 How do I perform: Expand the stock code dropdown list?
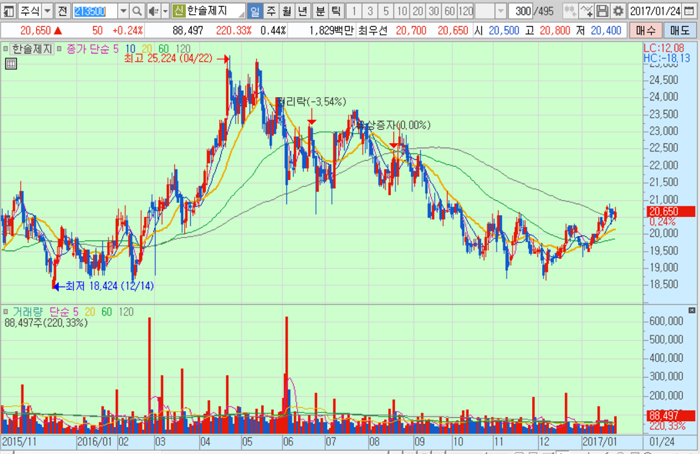[119, 11]
